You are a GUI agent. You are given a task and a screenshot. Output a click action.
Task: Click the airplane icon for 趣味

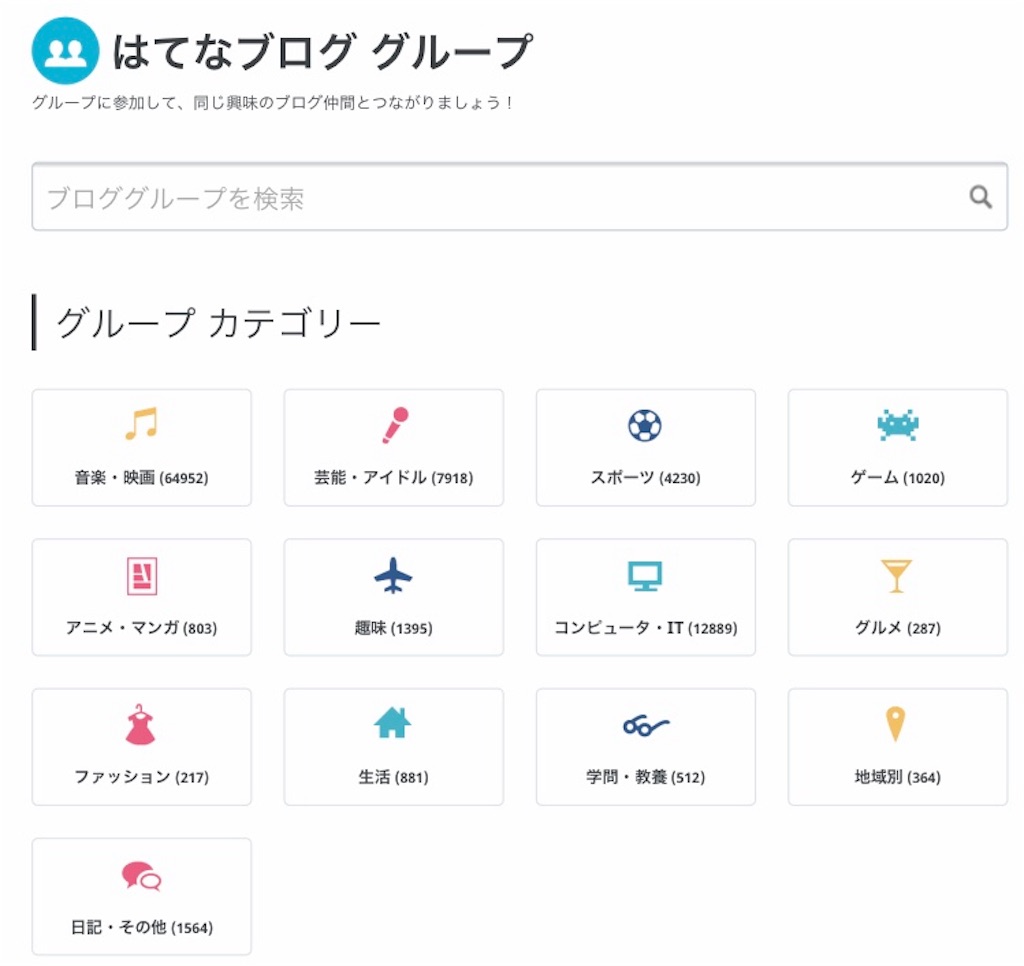393,575
